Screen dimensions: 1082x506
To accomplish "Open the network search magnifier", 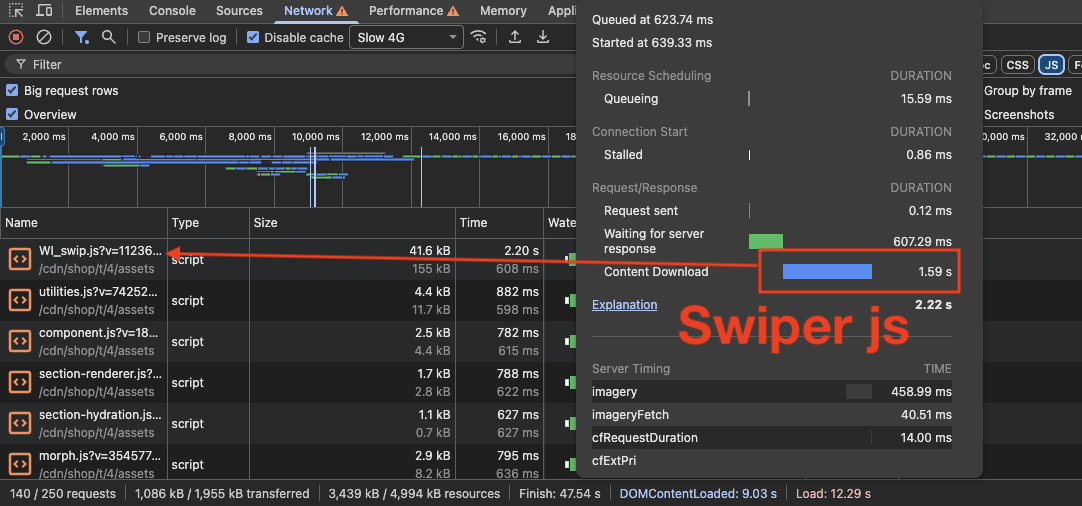I will click(x=109, y=37).
